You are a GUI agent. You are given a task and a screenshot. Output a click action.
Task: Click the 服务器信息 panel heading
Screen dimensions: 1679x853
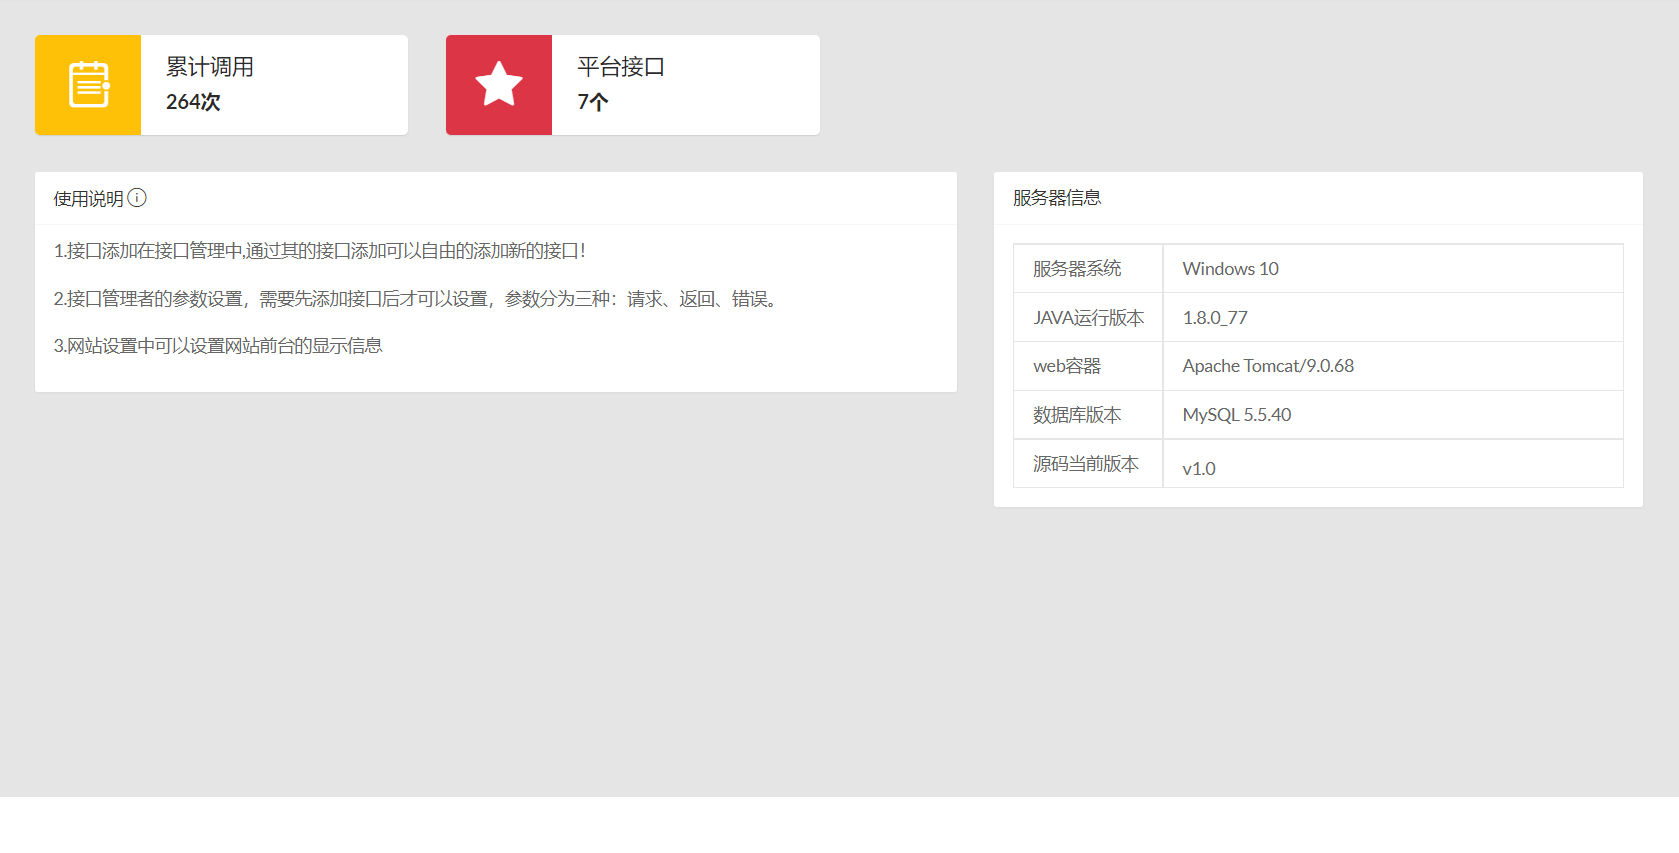click(x=1057, y=198)
